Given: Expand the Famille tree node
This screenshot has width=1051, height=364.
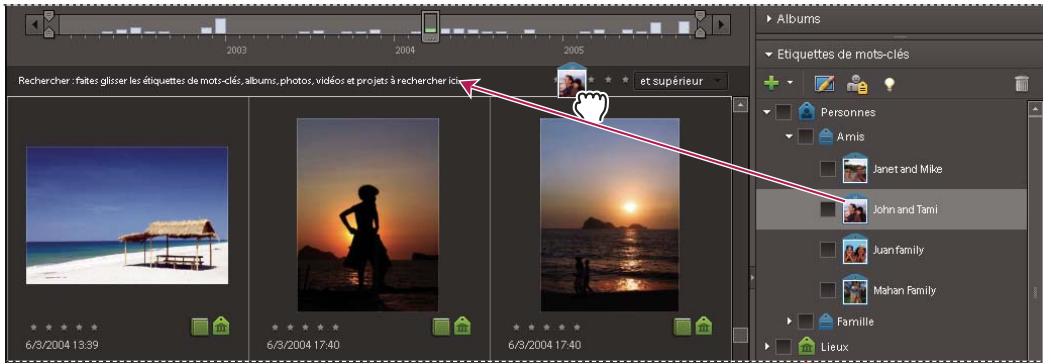Looking at the screenshot, I should click(790, 322).
